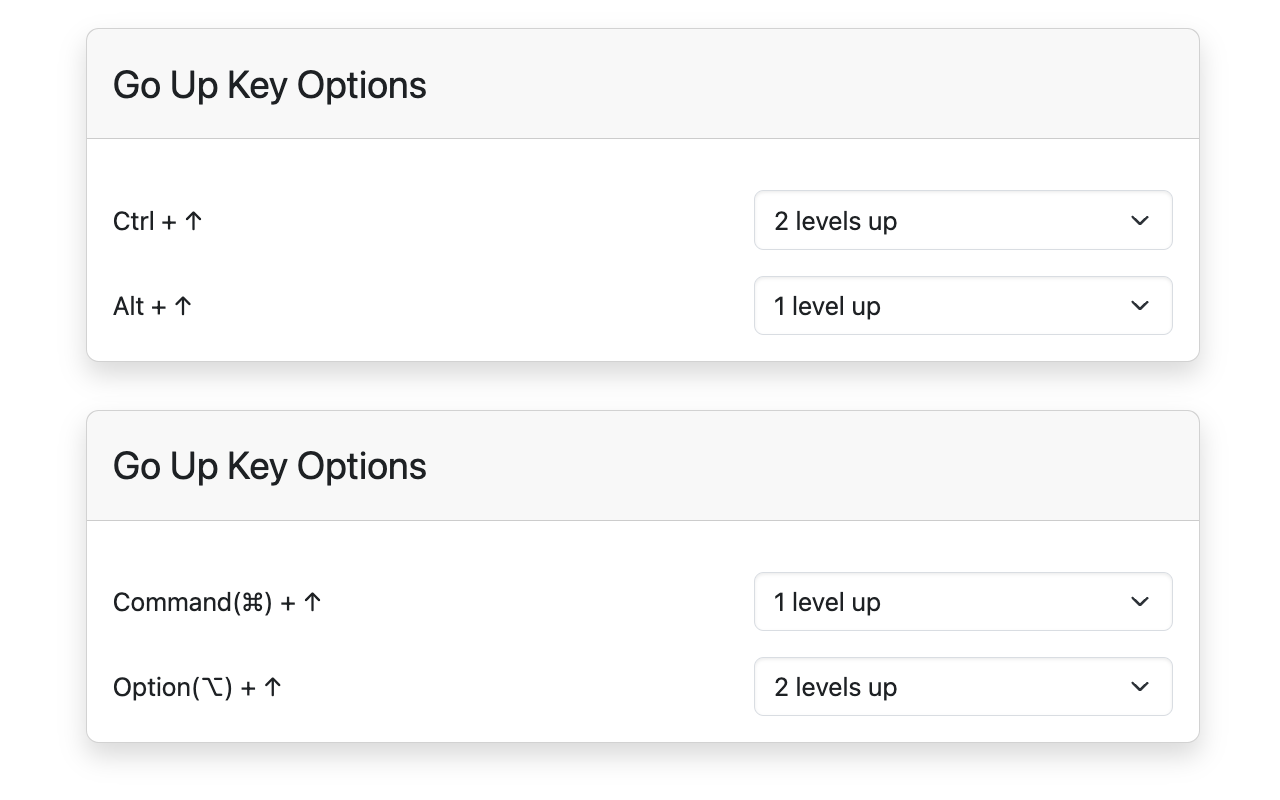This screenshot has height=800, width=1280.
Task: Click the Go Up Key Options heading above Ctrl
Action: click(270, 85)
